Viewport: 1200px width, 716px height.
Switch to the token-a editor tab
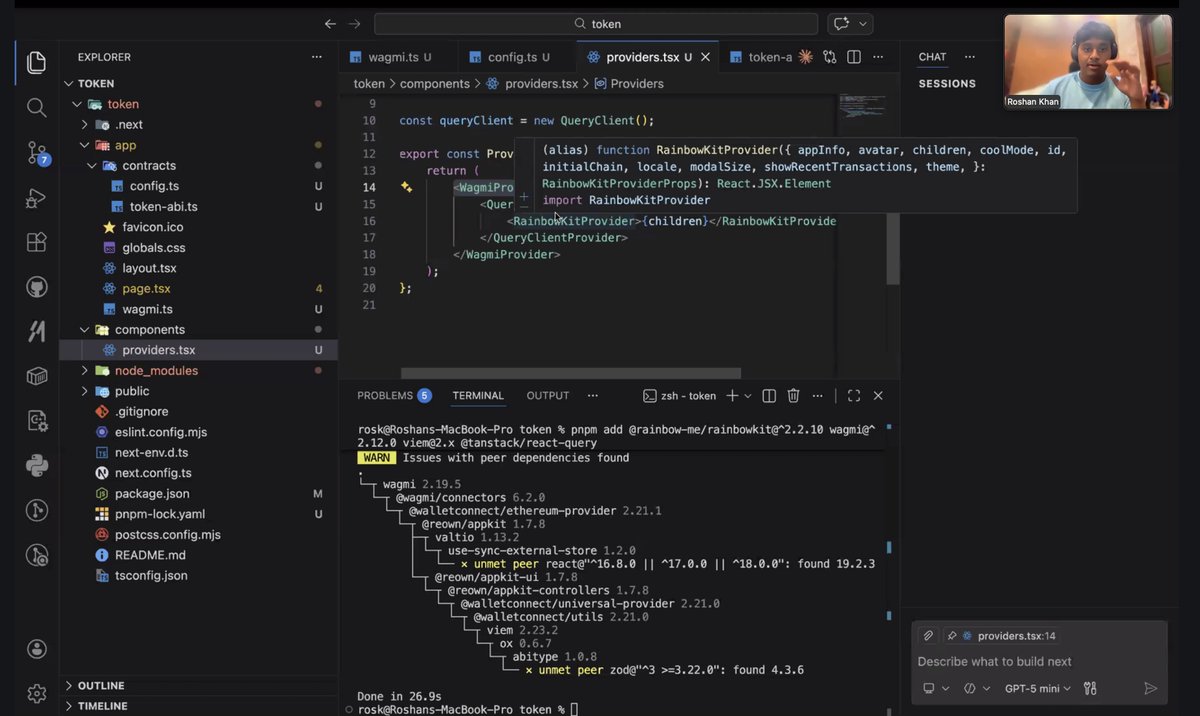click(x=759, y=57)
